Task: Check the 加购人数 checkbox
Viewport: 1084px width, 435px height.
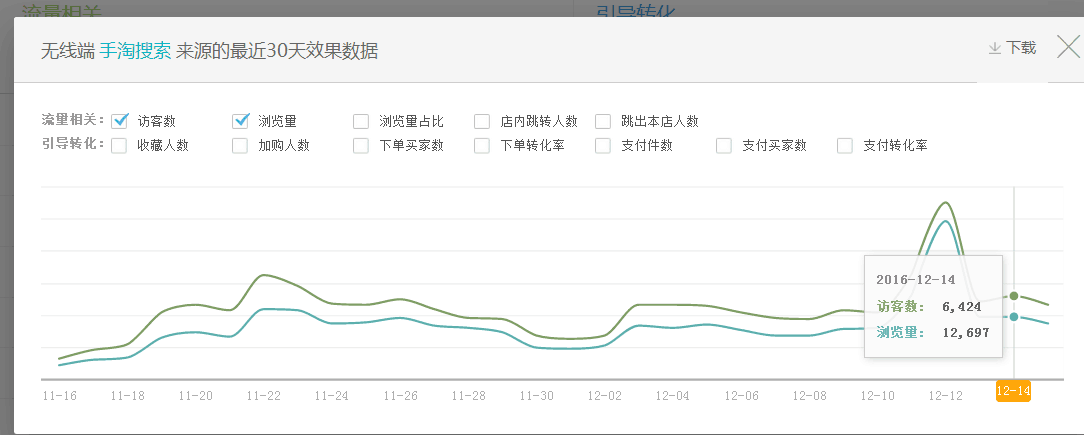Action: [x=240, y=146]
